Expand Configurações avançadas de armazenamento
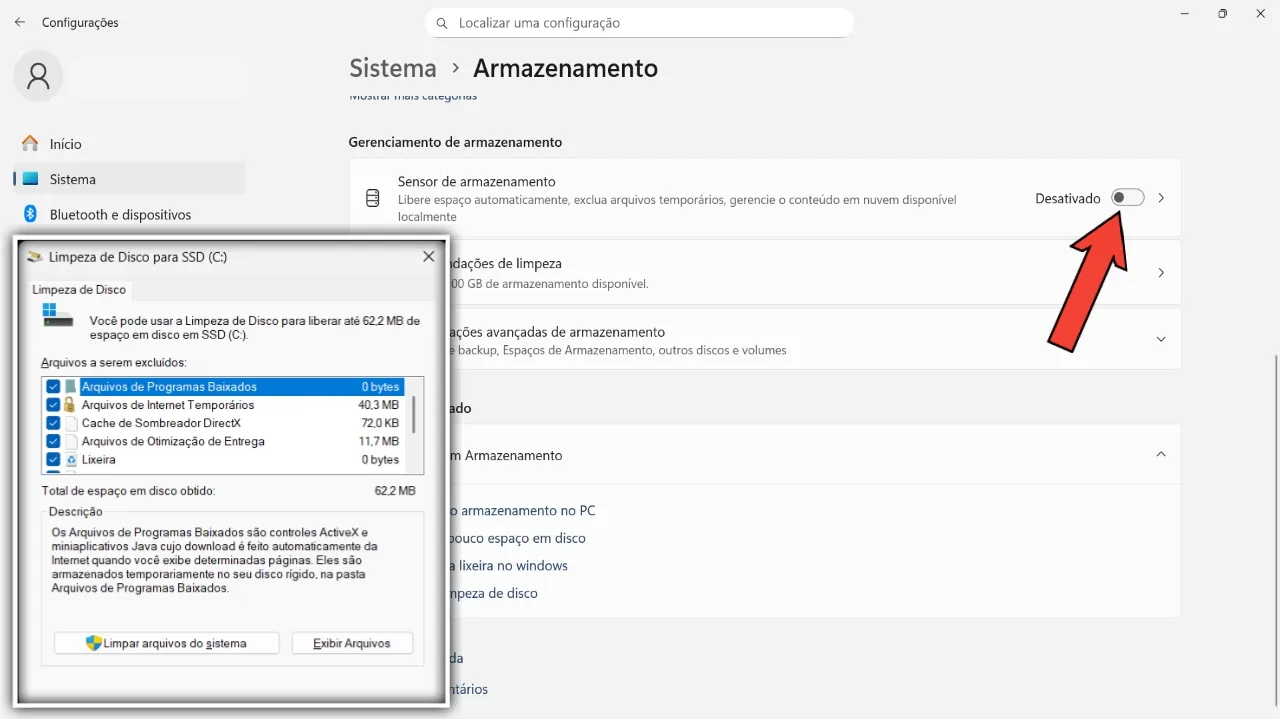This screenshot has height=719, width=1280. click(1160, 338)
